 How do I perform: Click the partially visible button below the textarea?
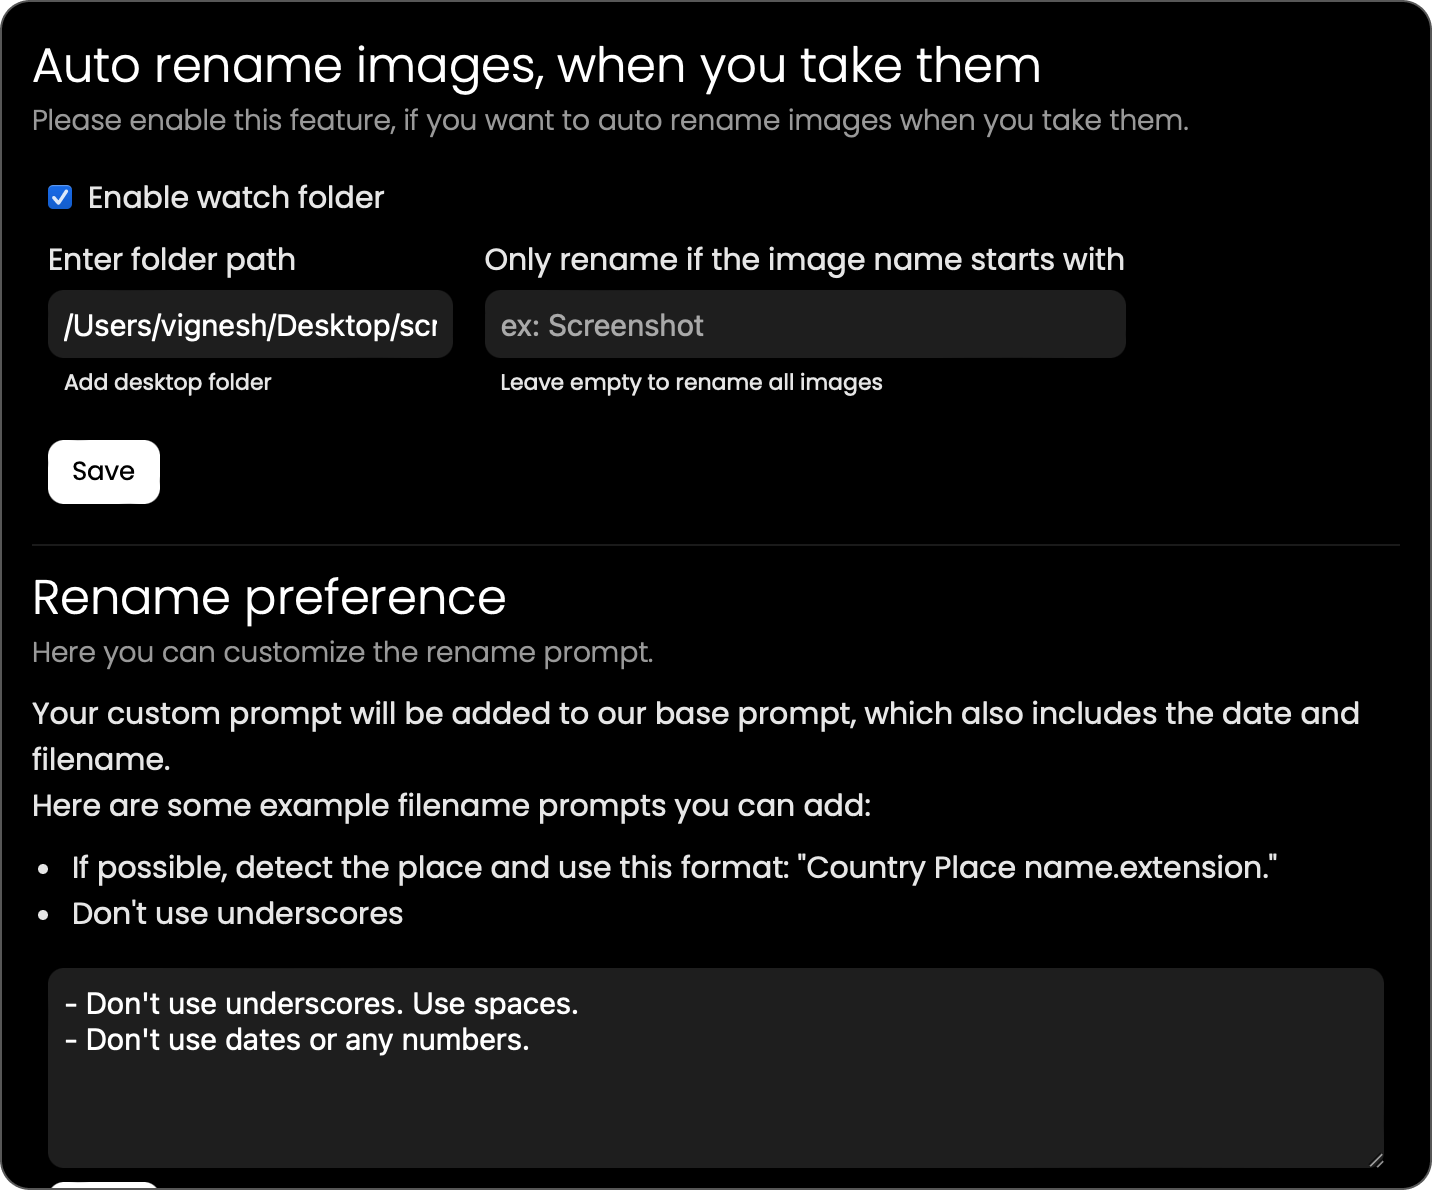104,1185
